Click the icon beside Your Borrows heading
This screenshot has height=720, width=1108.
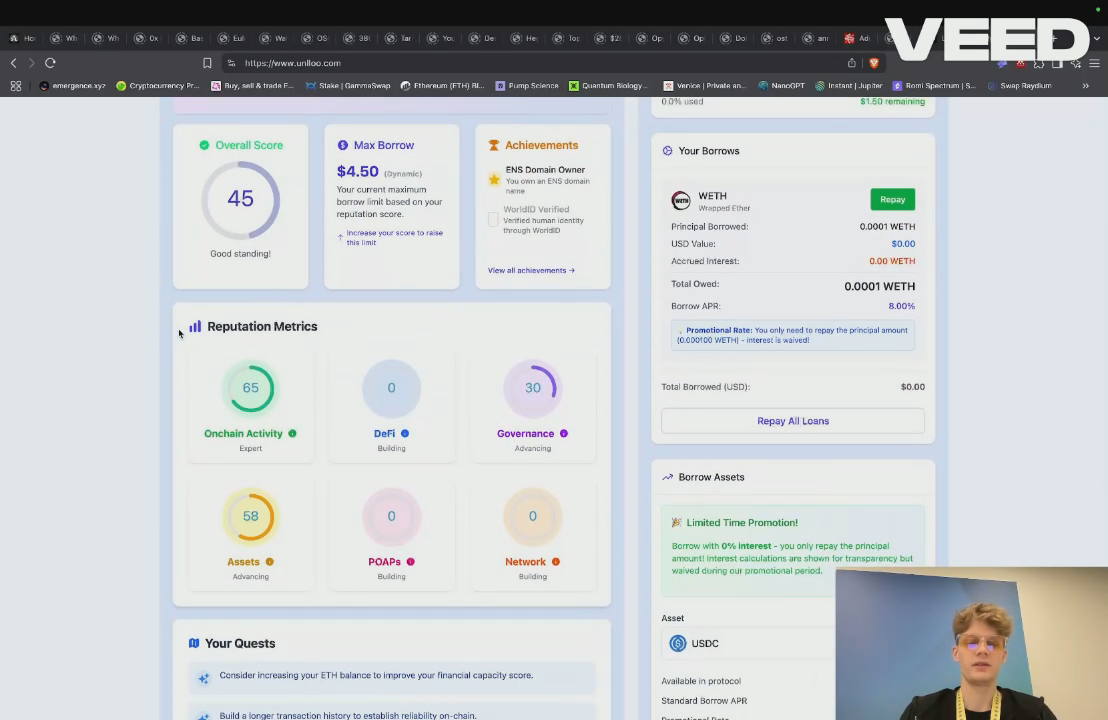[667, 151]
